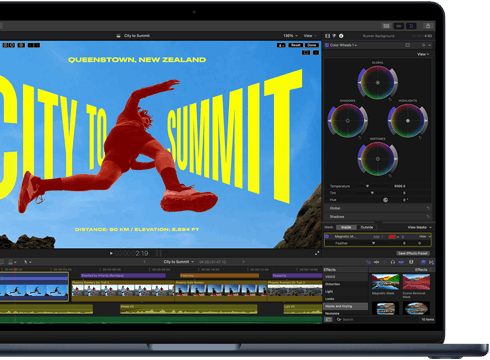
Task: Click the red mask overlay color swatch
Action: [x=392, y=237]
